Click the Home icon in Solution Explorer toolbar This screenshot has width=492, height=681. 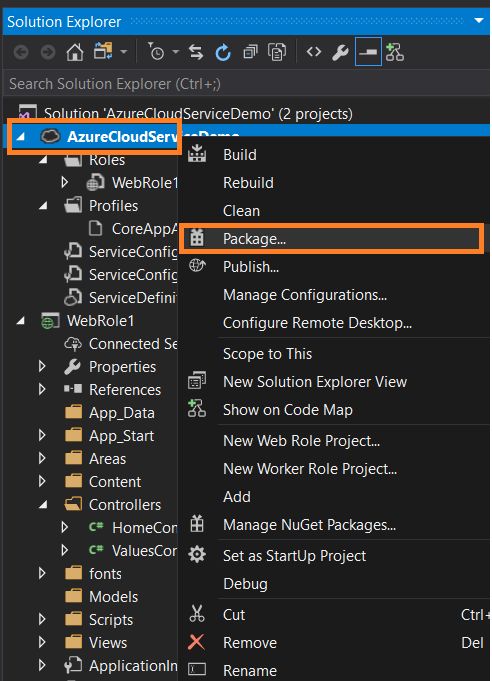75,53
